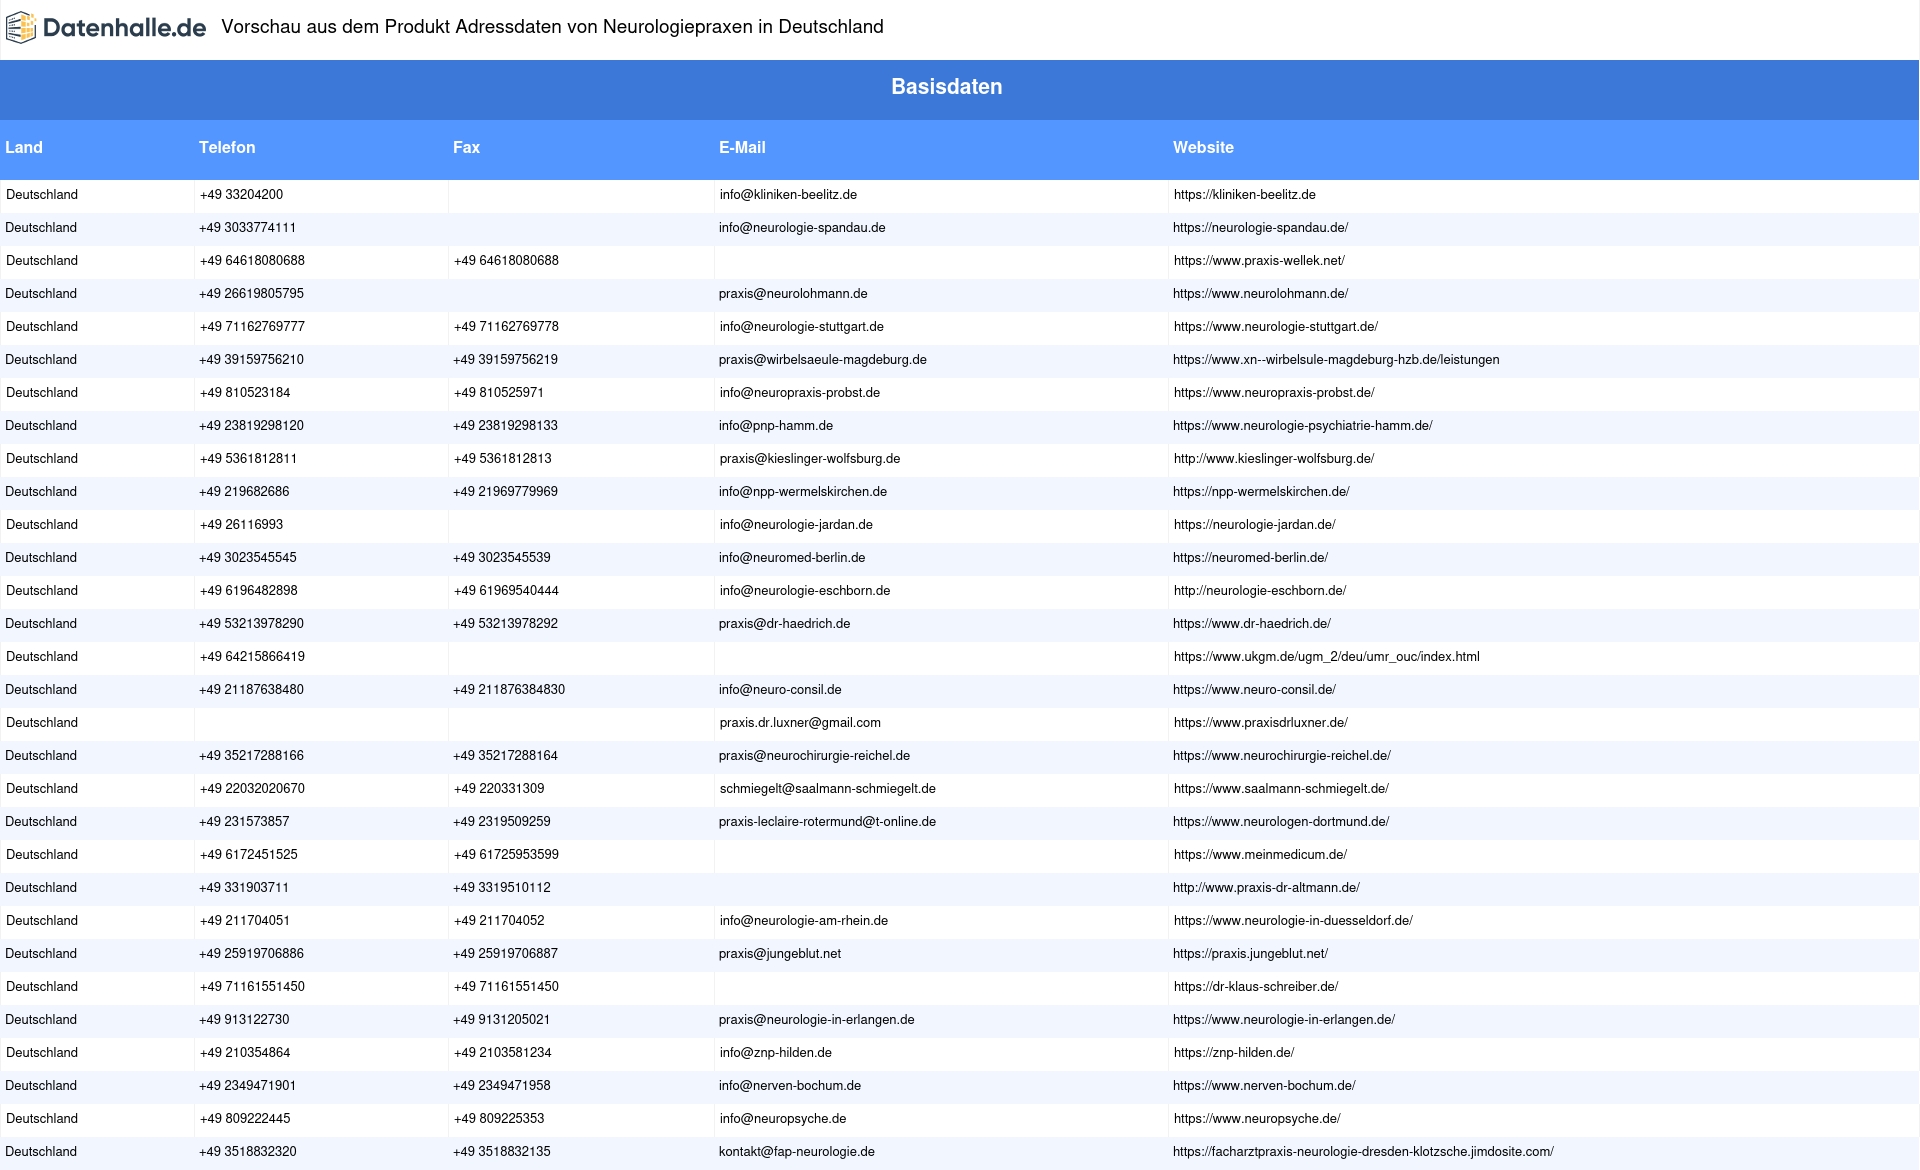Click the Datenhalle.de logo
The image size is (1920, 1170).
106,28
